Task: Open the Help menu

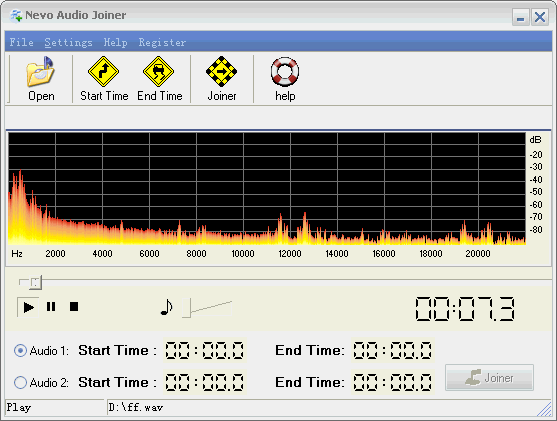Action: click(x=115, y=42)
